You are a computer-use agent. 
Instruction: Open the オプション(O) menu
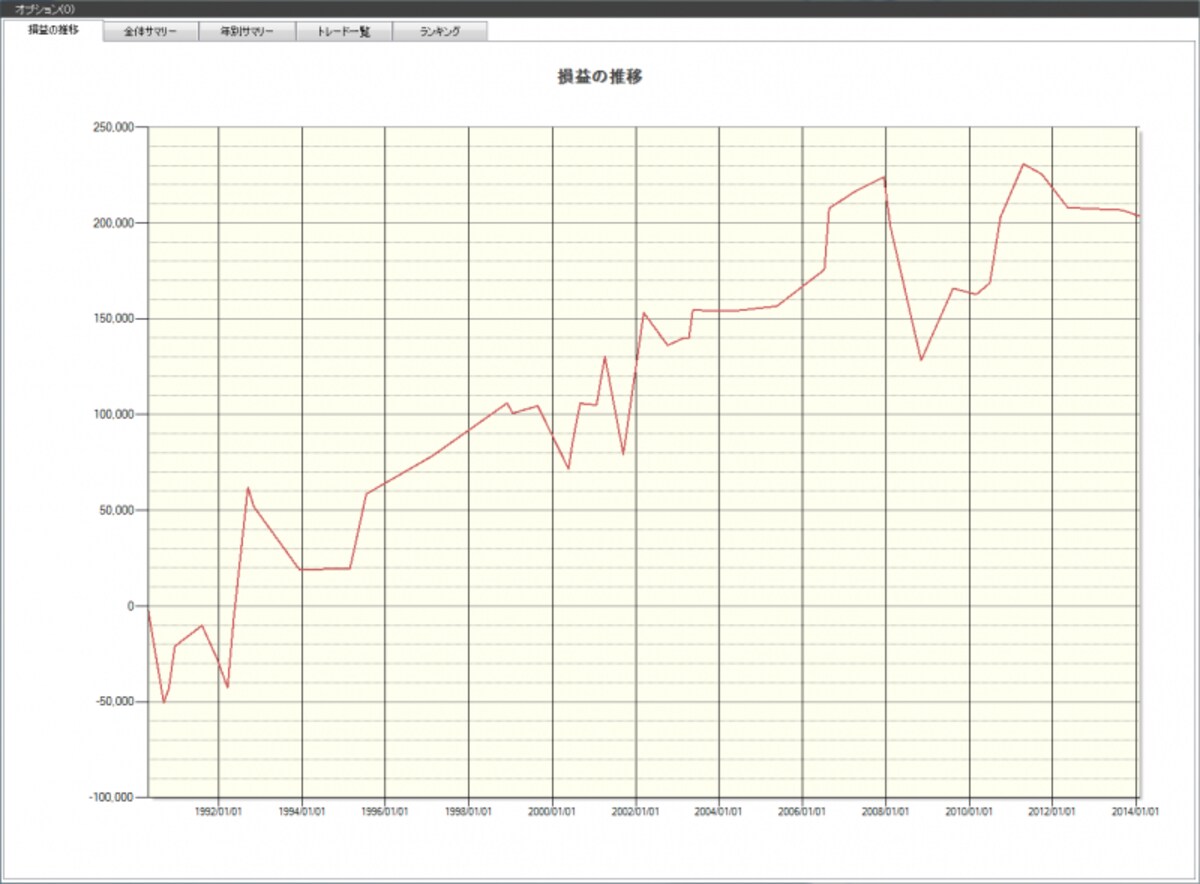(x=44, y=8)
